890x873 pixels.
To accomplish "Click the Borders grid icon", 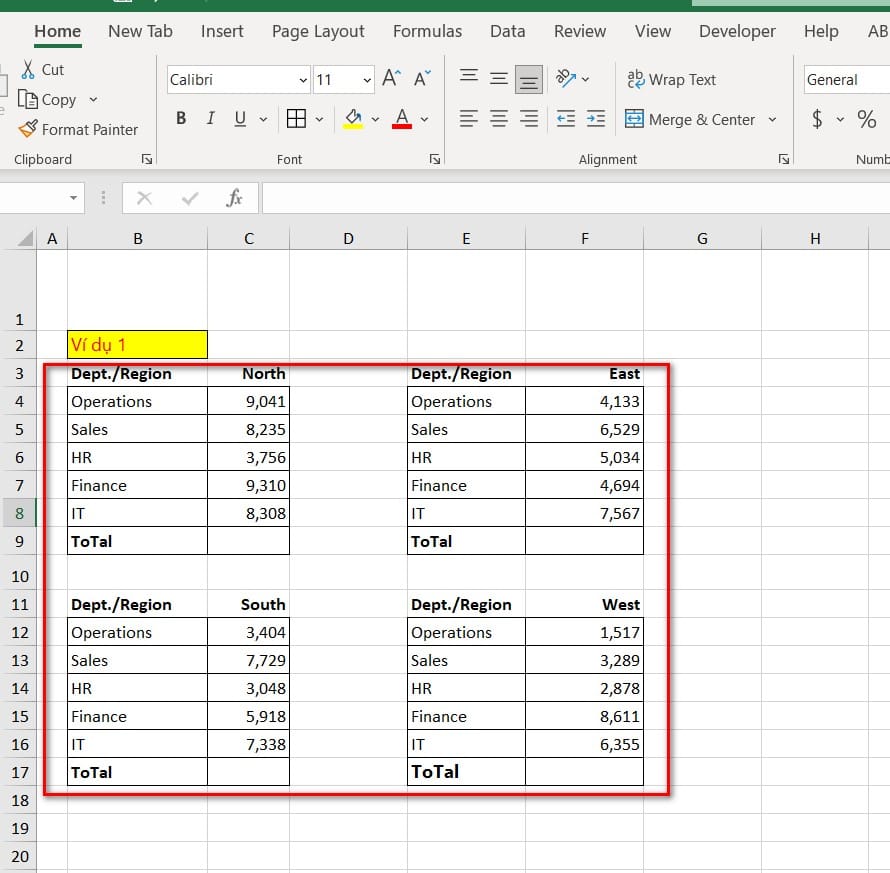I will (296, 119).
